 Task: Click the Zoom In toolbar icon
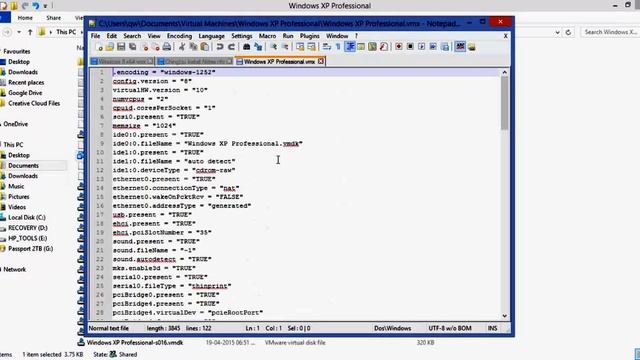coord(273,47)
